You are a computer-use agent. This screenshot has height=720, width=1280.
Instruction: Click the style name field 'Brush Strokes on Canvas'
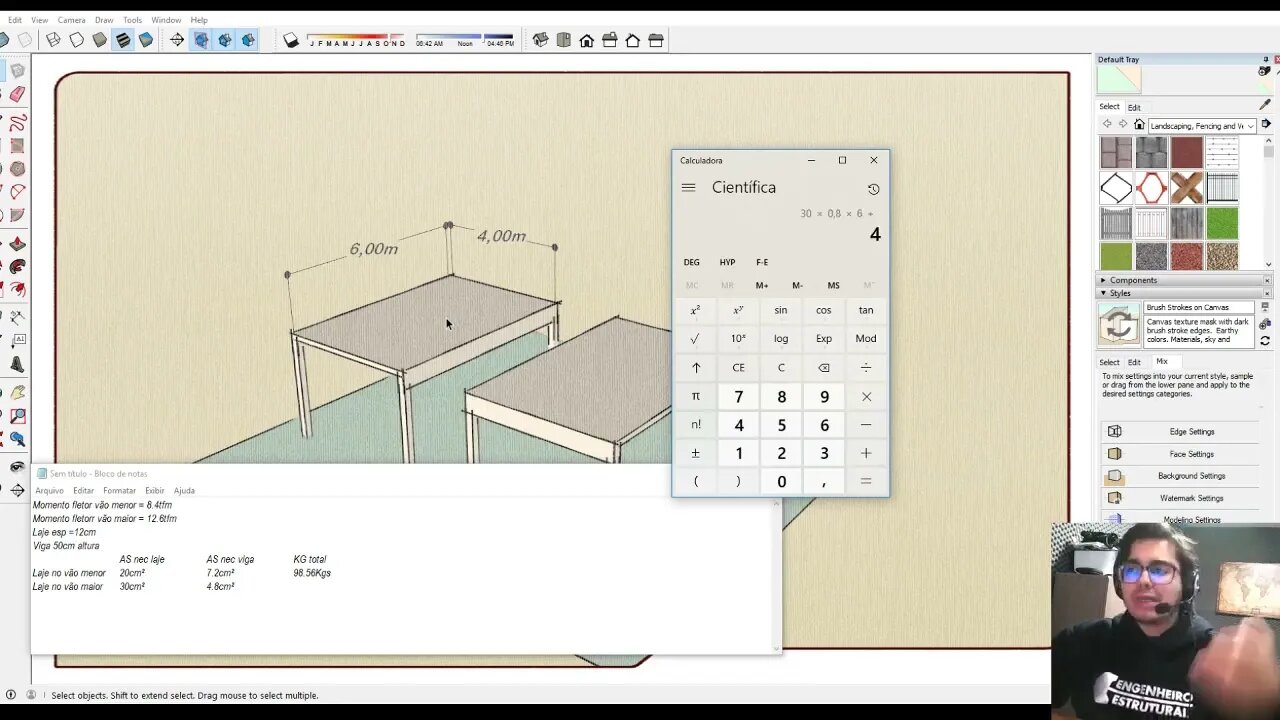(1199, 308)
